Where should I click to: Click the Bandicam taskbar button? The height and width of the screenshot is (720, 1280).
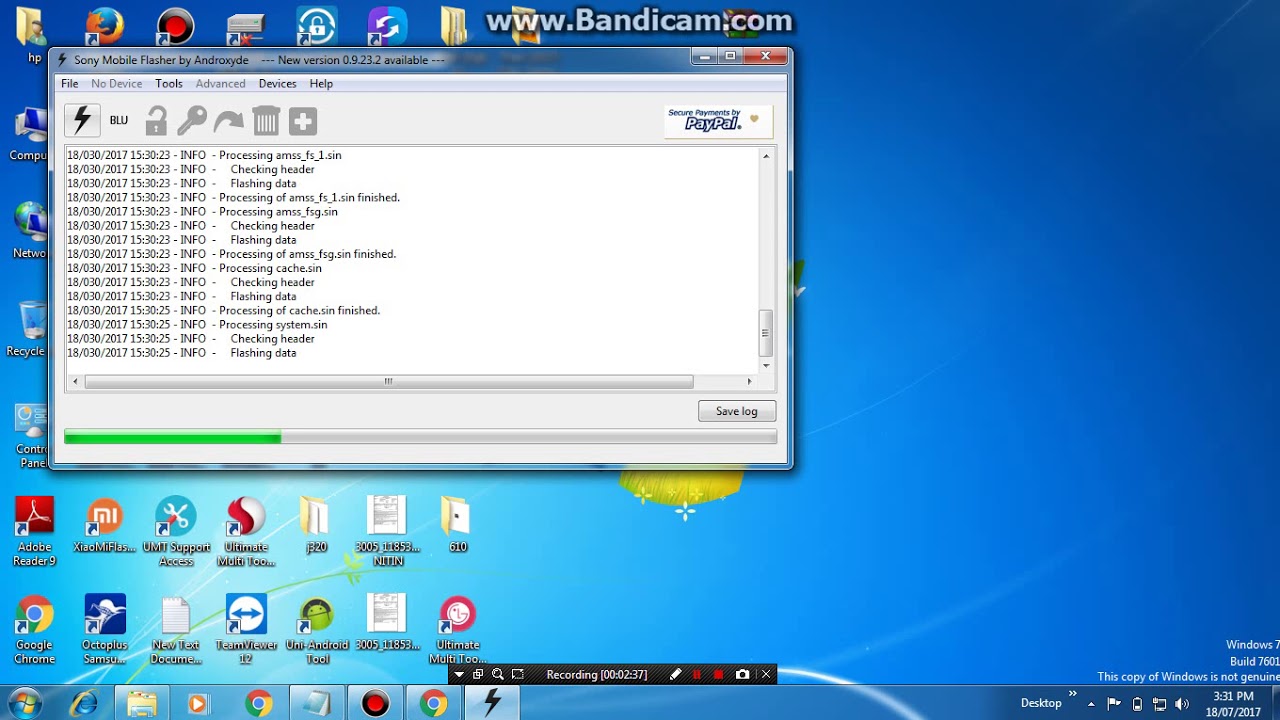coord(375,704)
